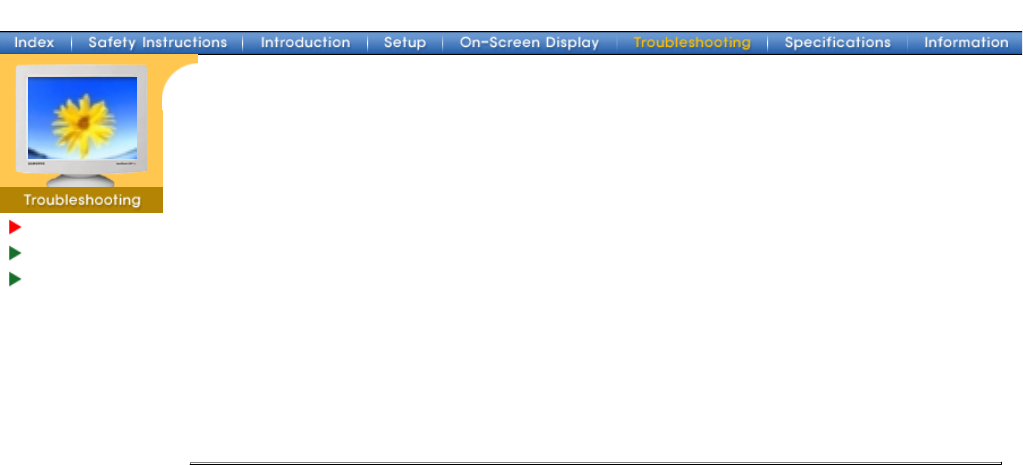Open the Index tab
Image resolution: width=1023 pixels, height=465 pixels.
(x=35, y=43)
